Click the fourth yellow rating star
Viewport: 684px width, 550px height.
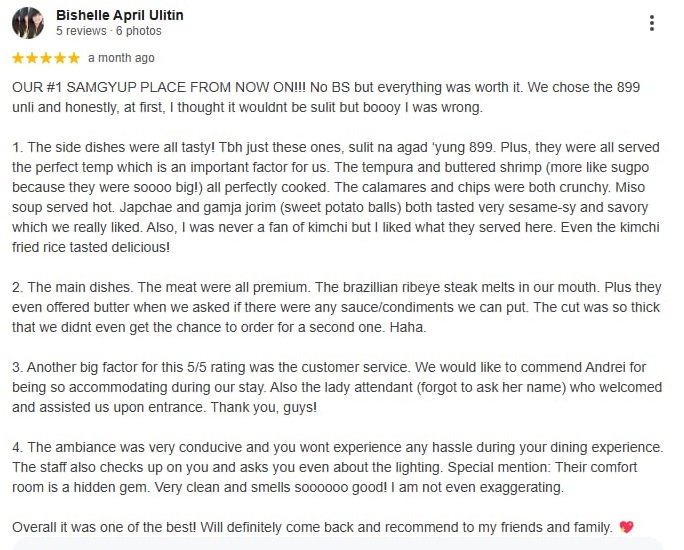pyautogui.click(x=60, y=58)
